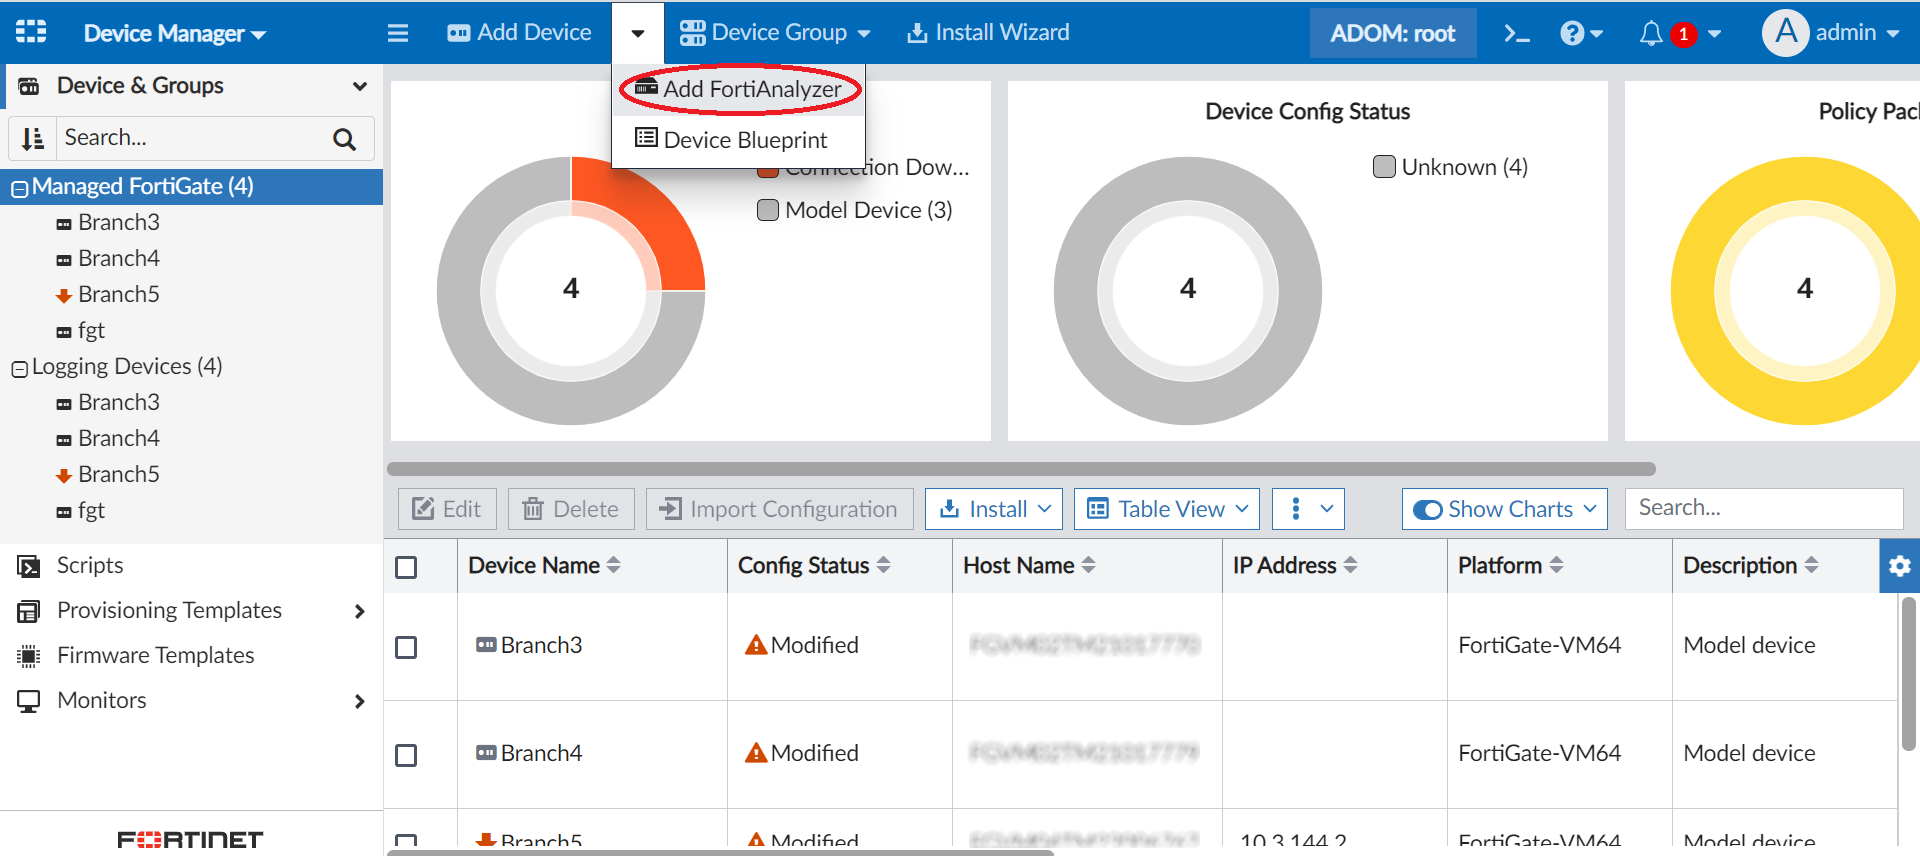Toggle Show Charts switch

(1427, 509)
